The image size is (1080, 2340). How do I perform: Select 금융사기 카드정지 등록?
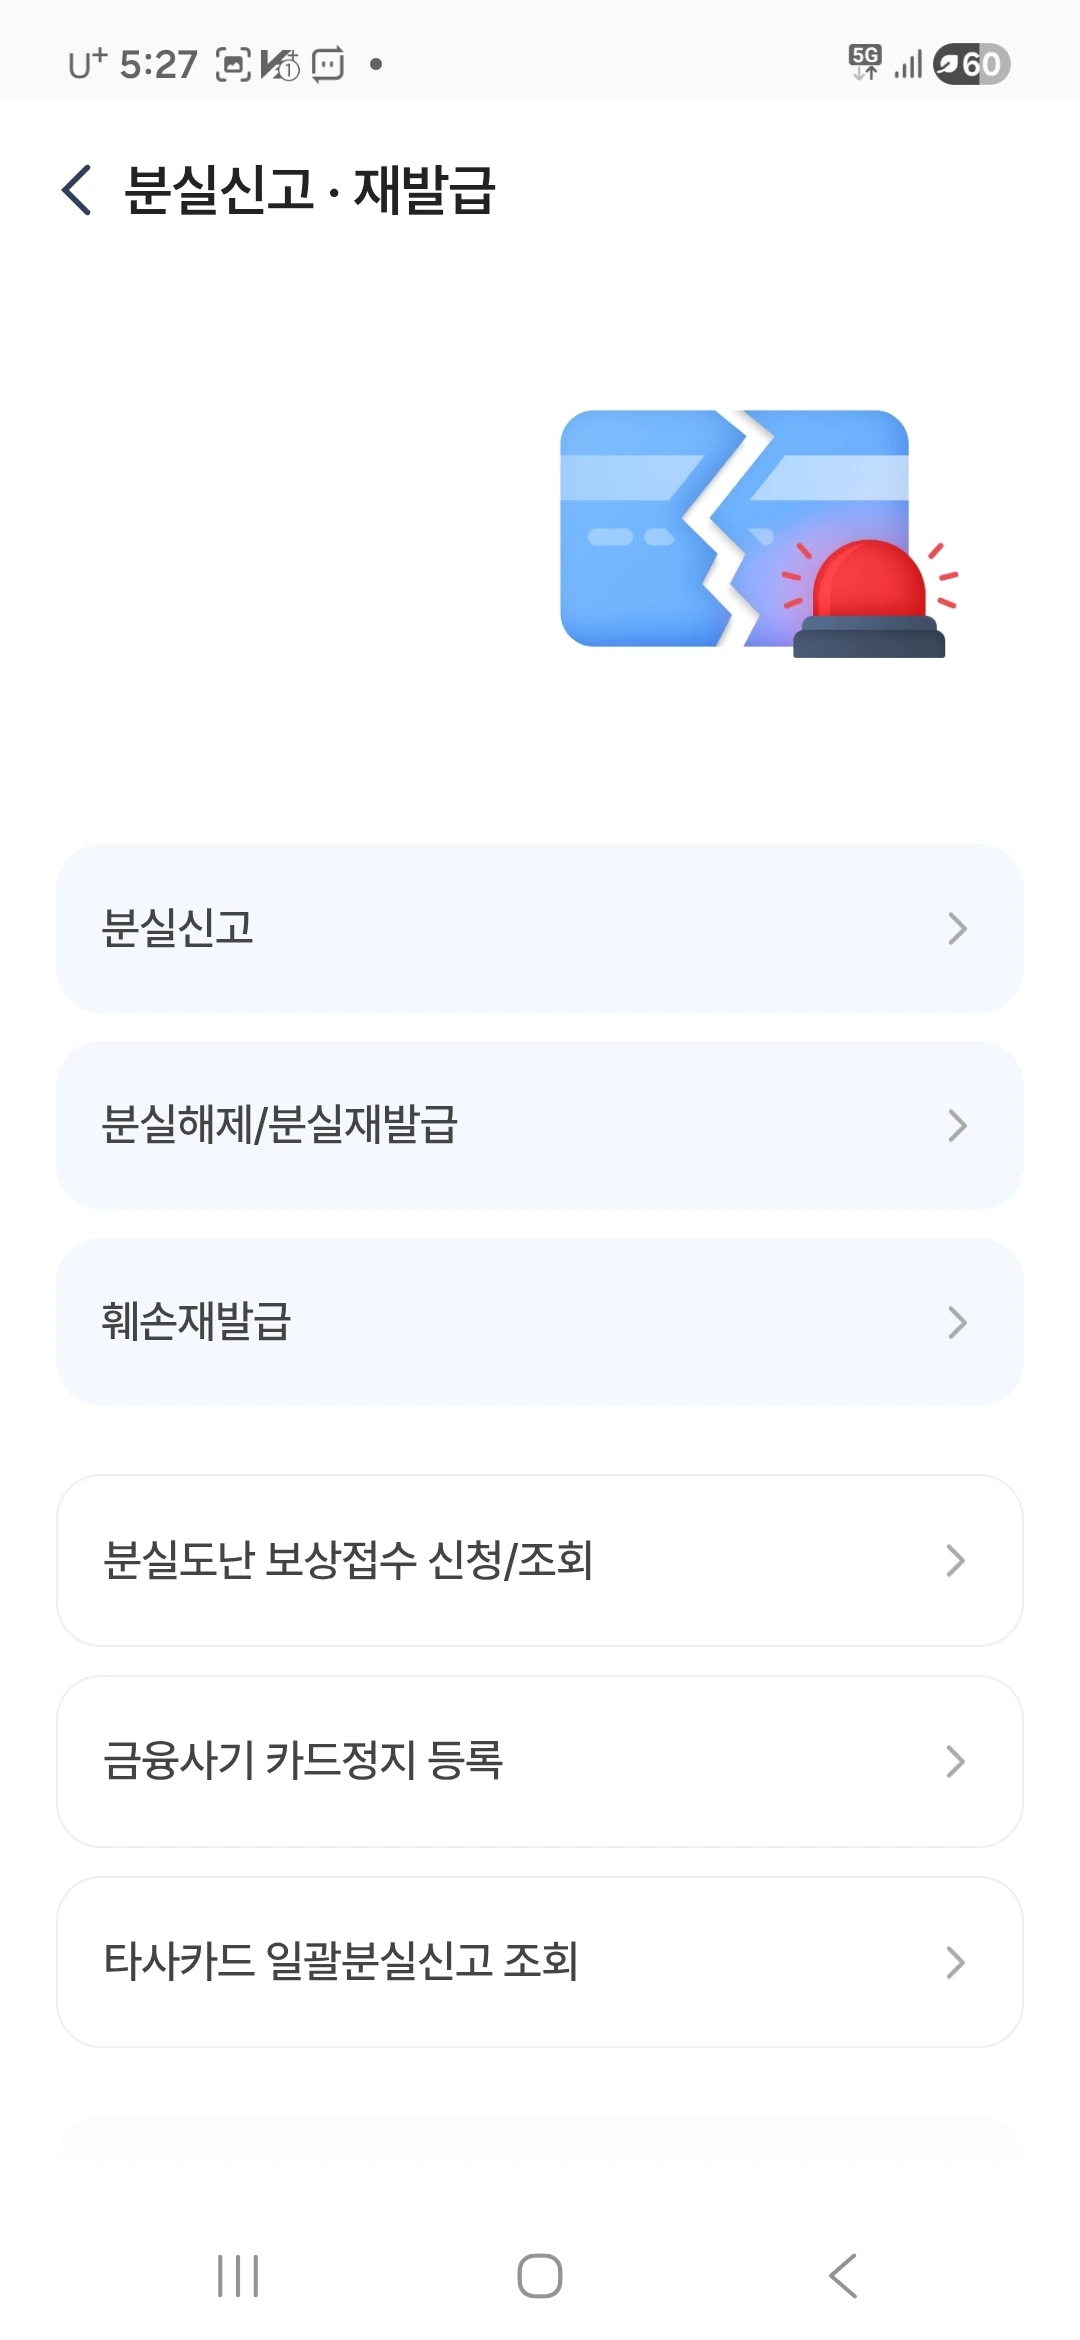(x=540, y=1761)
